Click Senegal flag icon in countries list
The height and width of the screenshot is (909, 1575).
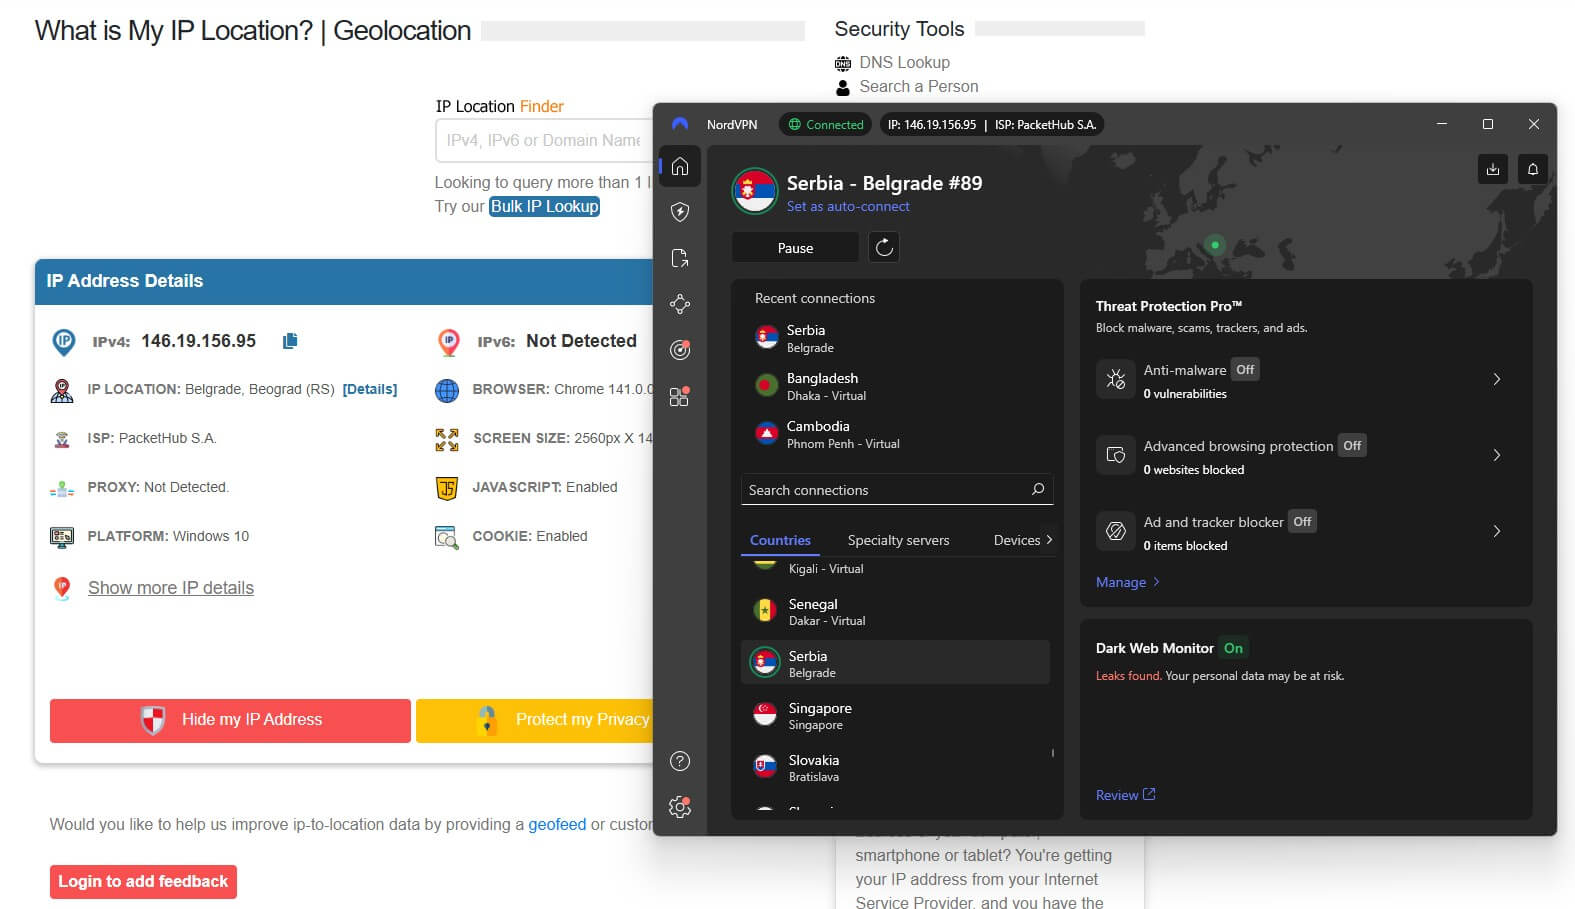point(765,610)
